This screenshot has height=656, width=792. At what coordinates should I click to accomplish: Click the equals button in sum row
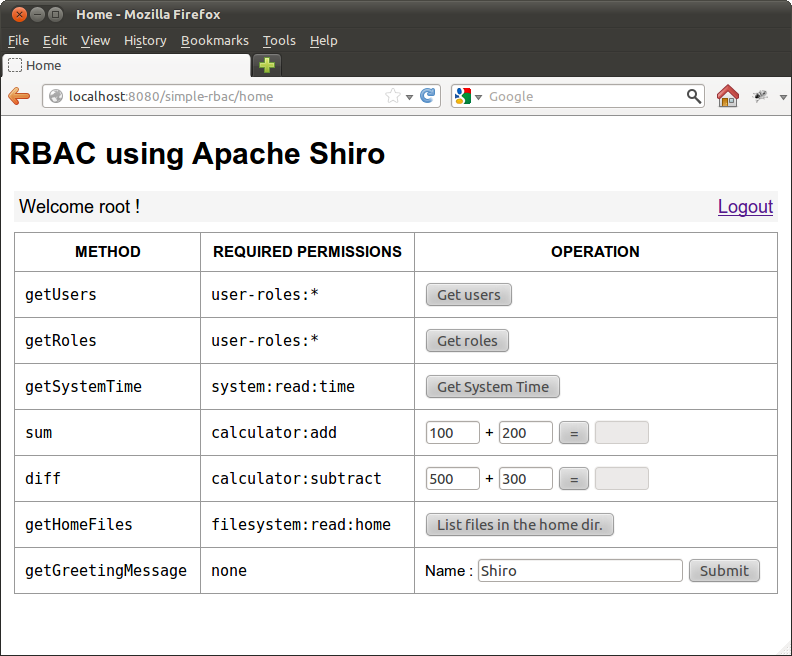point(573,433)
